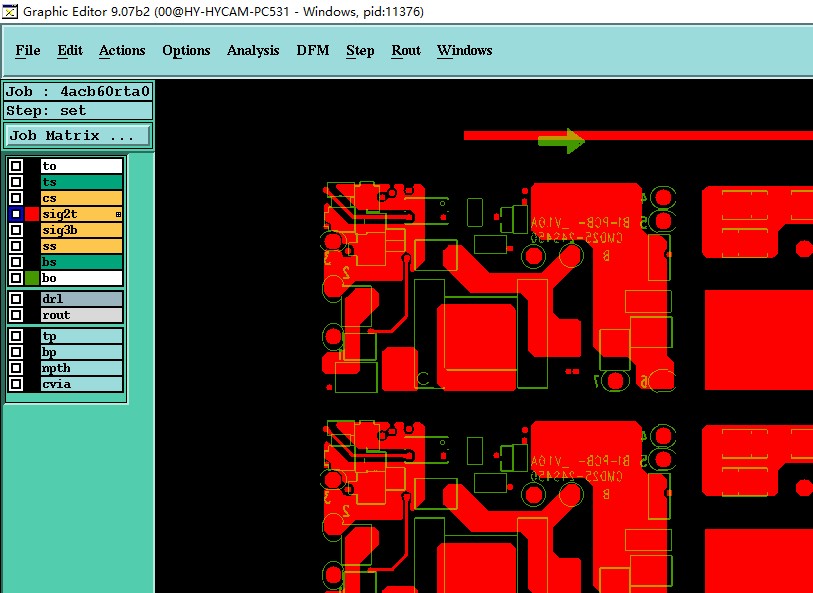Open the Step menu

click(360, 50)
